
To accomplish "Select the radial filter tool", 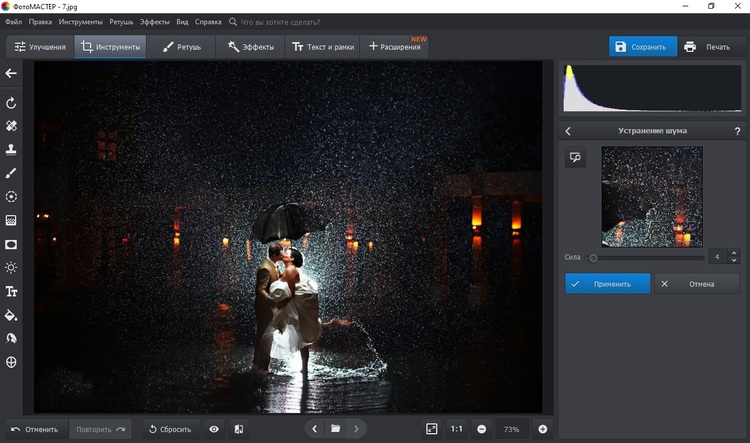I will point(12,197).
